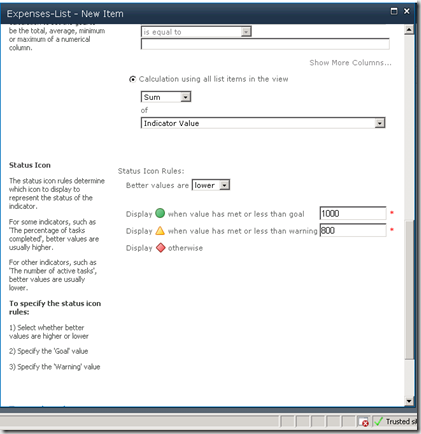
Task: Click the vertical scrollbar thumb
Action: (x=409, y=289)
